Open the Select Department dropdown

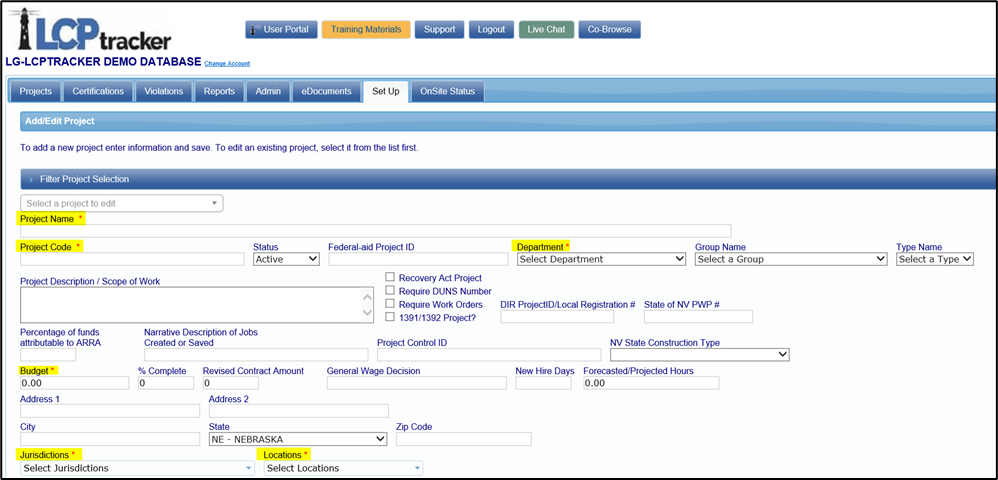tap(601, 259)
